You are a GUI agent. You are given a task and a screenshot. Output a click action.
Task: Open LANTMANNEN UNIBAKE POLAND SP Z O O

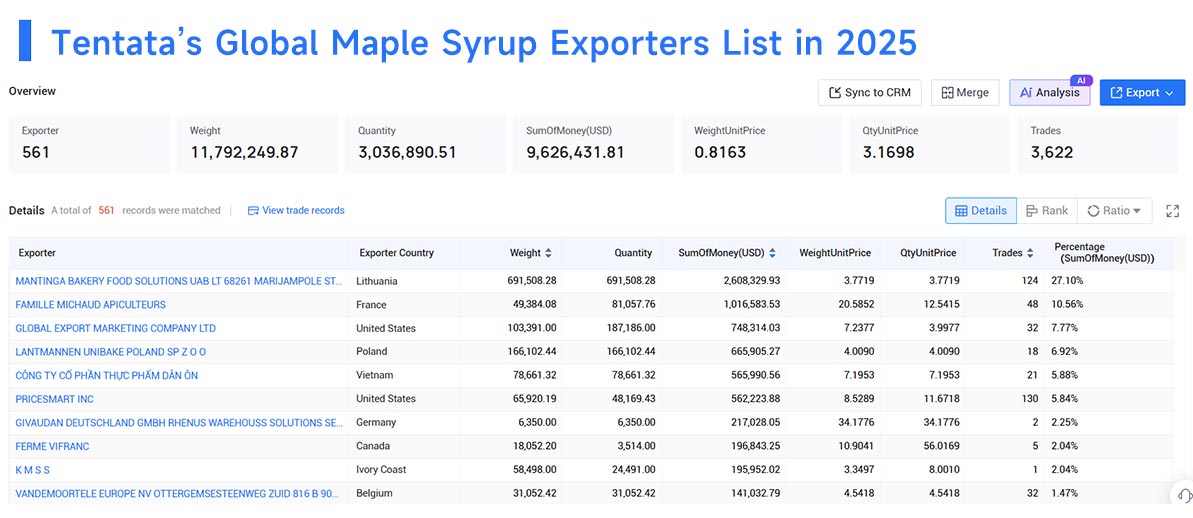click(110, 351)
